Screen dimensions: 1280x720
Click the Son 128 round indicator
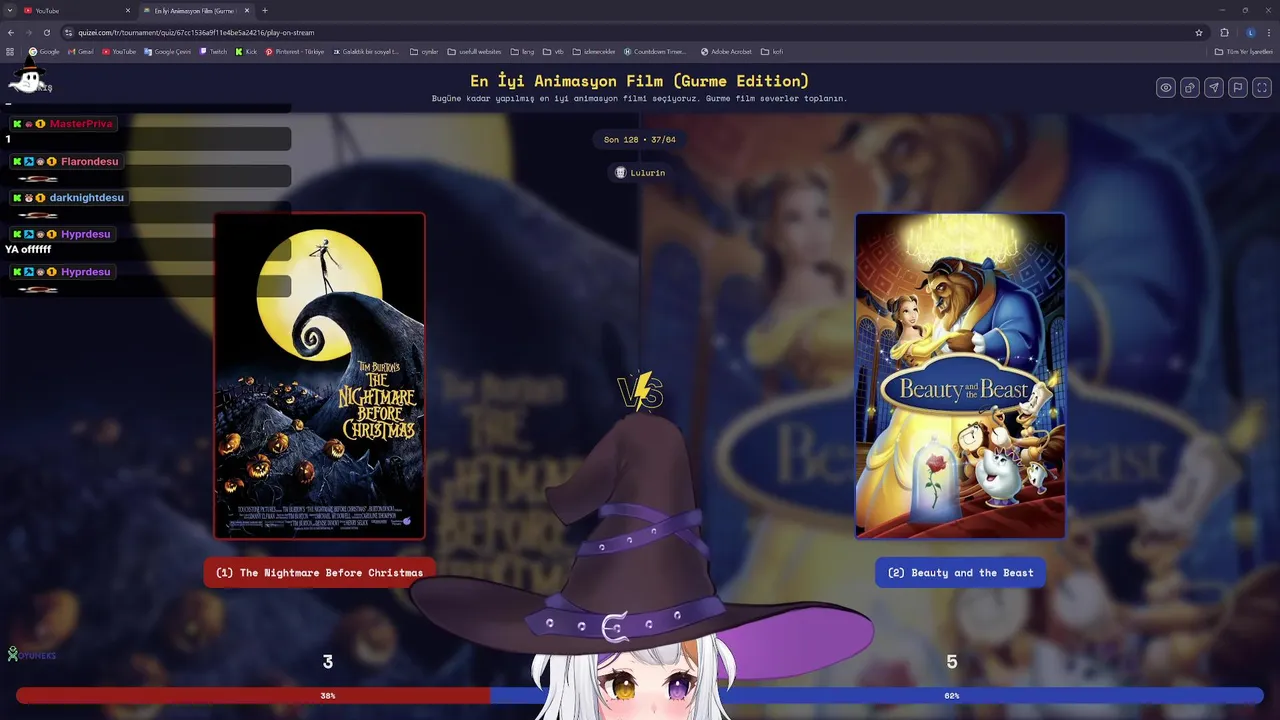pos(640,139)
